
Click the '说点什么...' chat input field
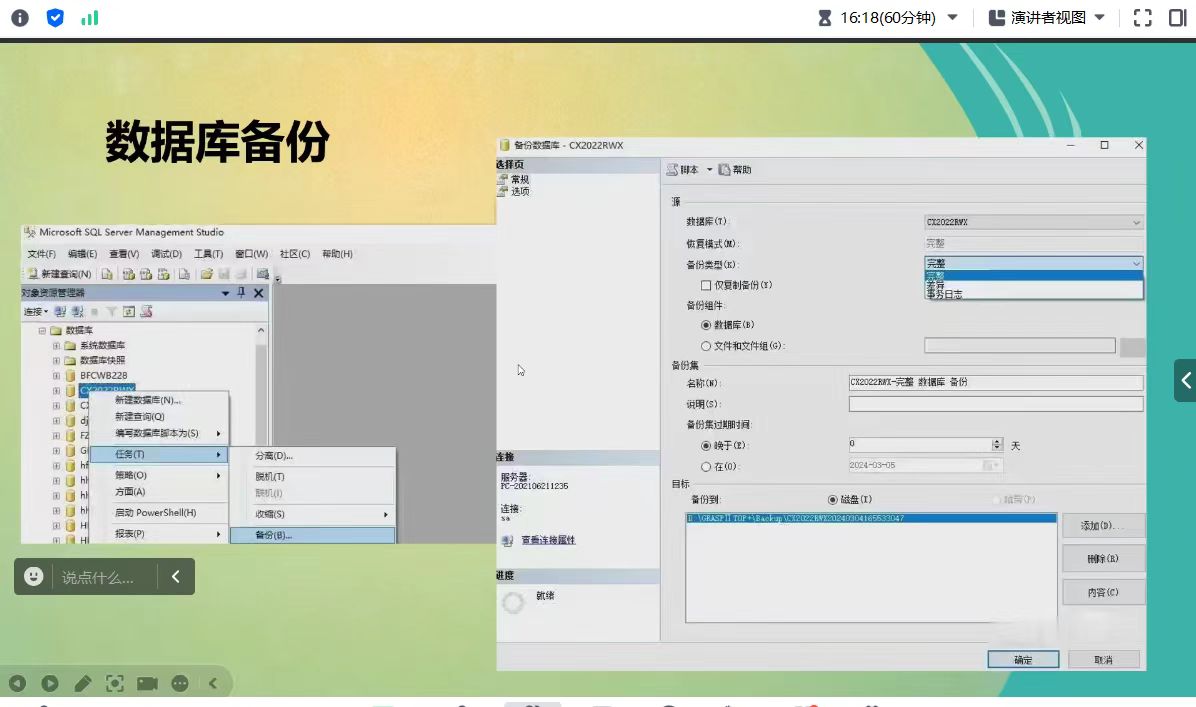tap(98, 577)
